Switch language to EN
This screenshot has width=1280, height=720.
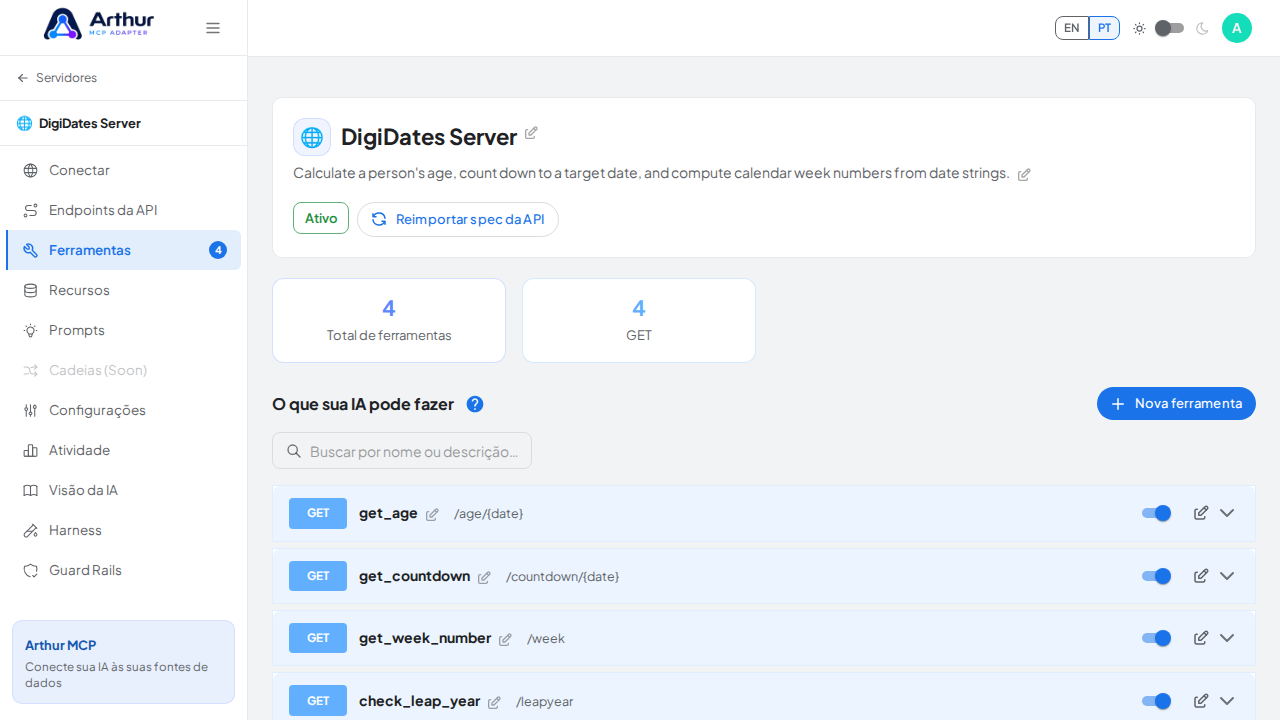pyautogui.click(x=1072, y=28)
